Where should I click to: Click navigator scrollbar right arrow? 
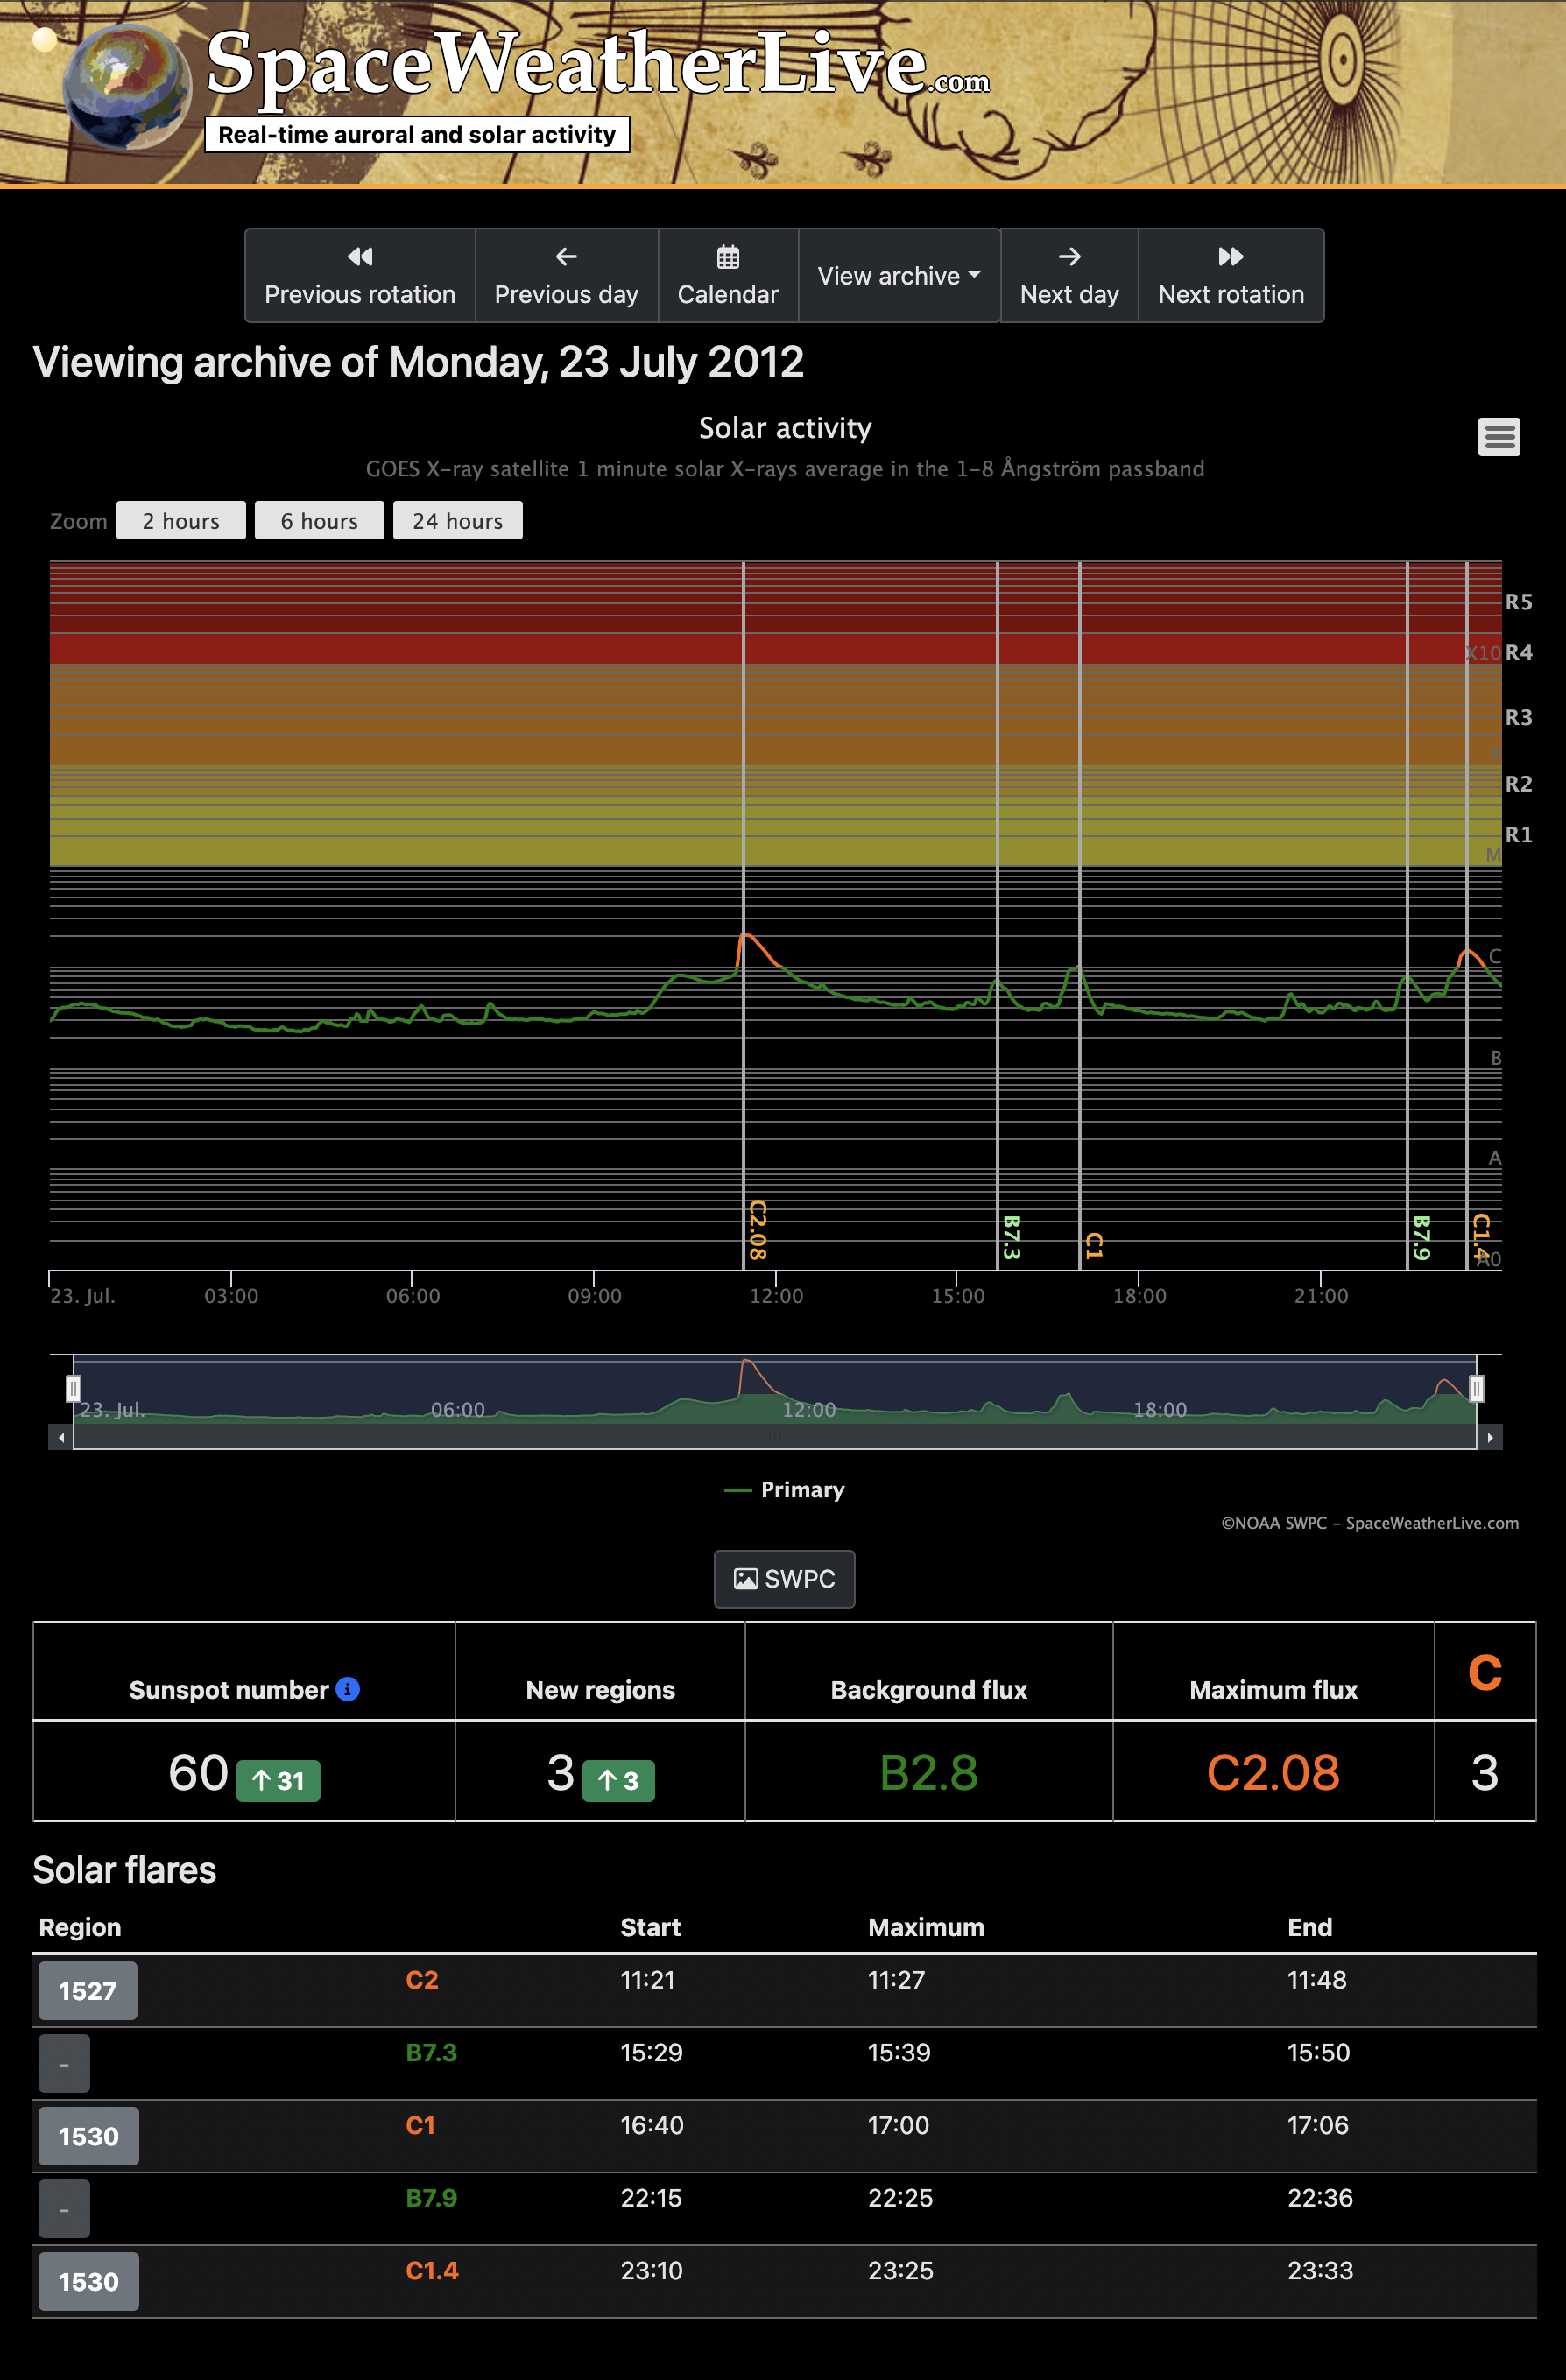pos(1490,1438)
